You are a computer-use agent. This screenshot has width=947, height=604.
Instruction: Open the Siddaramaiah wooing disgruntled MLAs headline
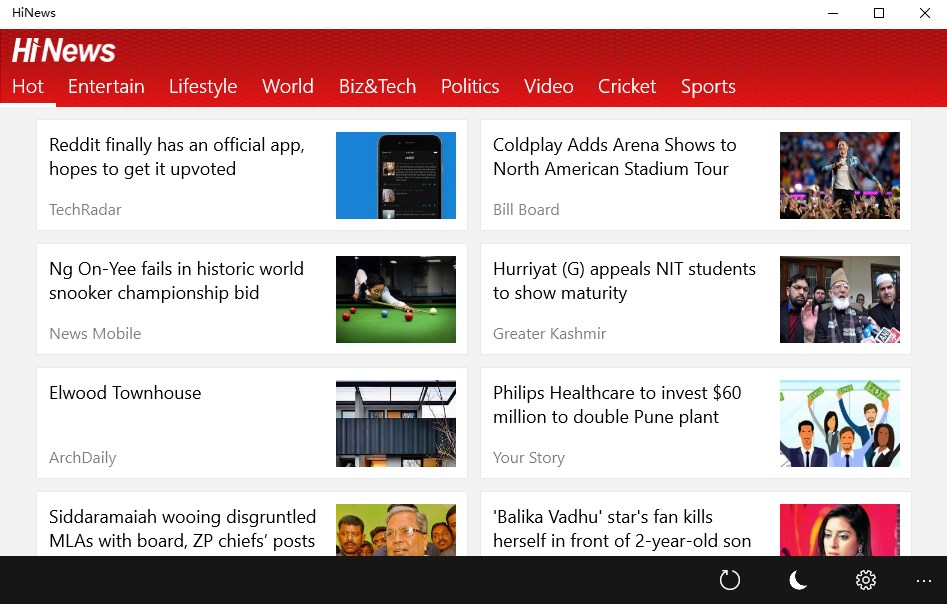click(182, 528)
